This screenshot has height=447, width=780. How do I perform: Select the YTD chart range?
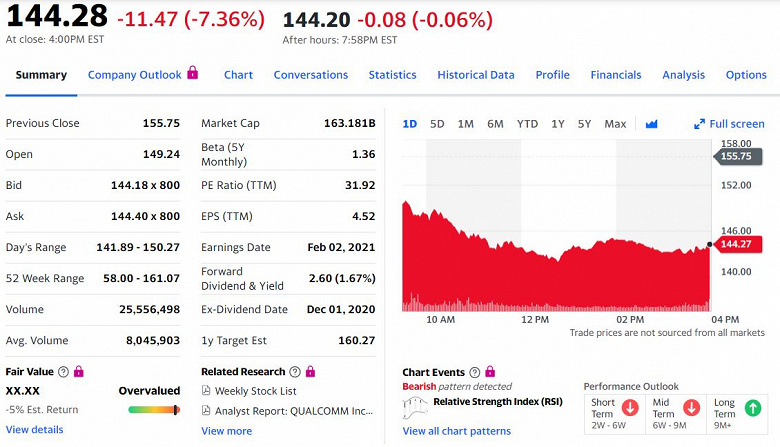tap(527, 124)
